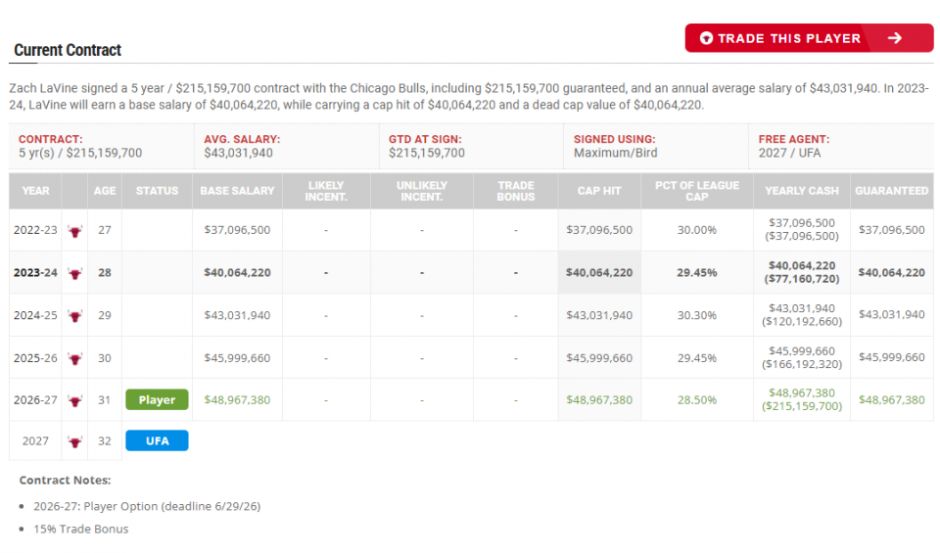Viewport: 940px width, 553px height.
Task: Click the GTD AT SIGN summary box
Action: point(471,146)
